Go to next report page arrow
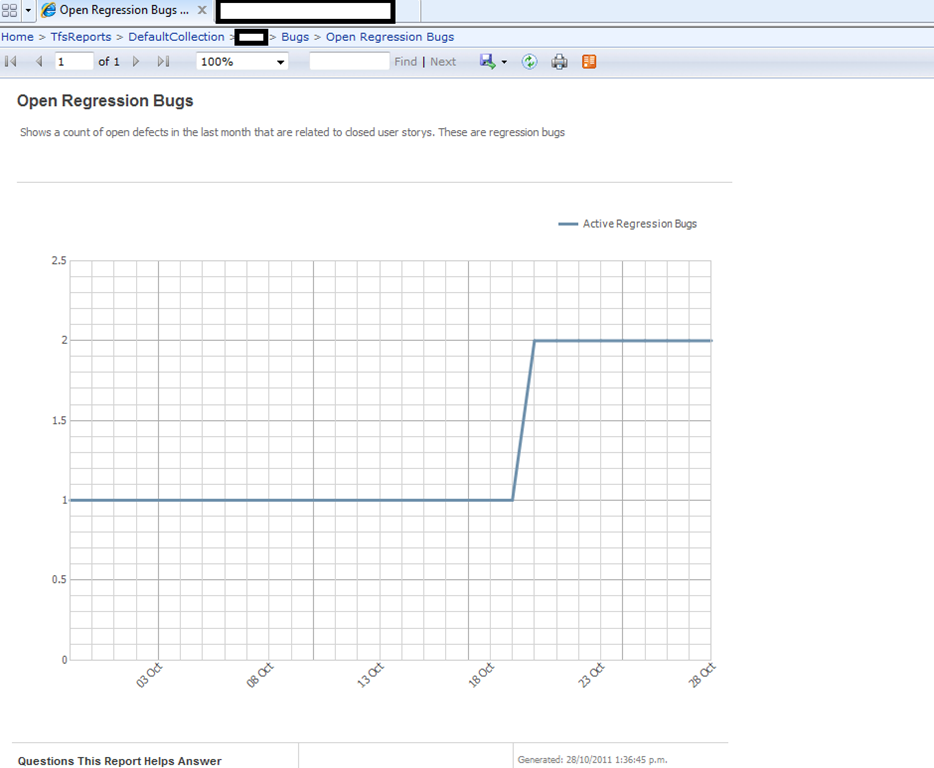Viewport: 934px width, 768px height. (x=136, y=61)
